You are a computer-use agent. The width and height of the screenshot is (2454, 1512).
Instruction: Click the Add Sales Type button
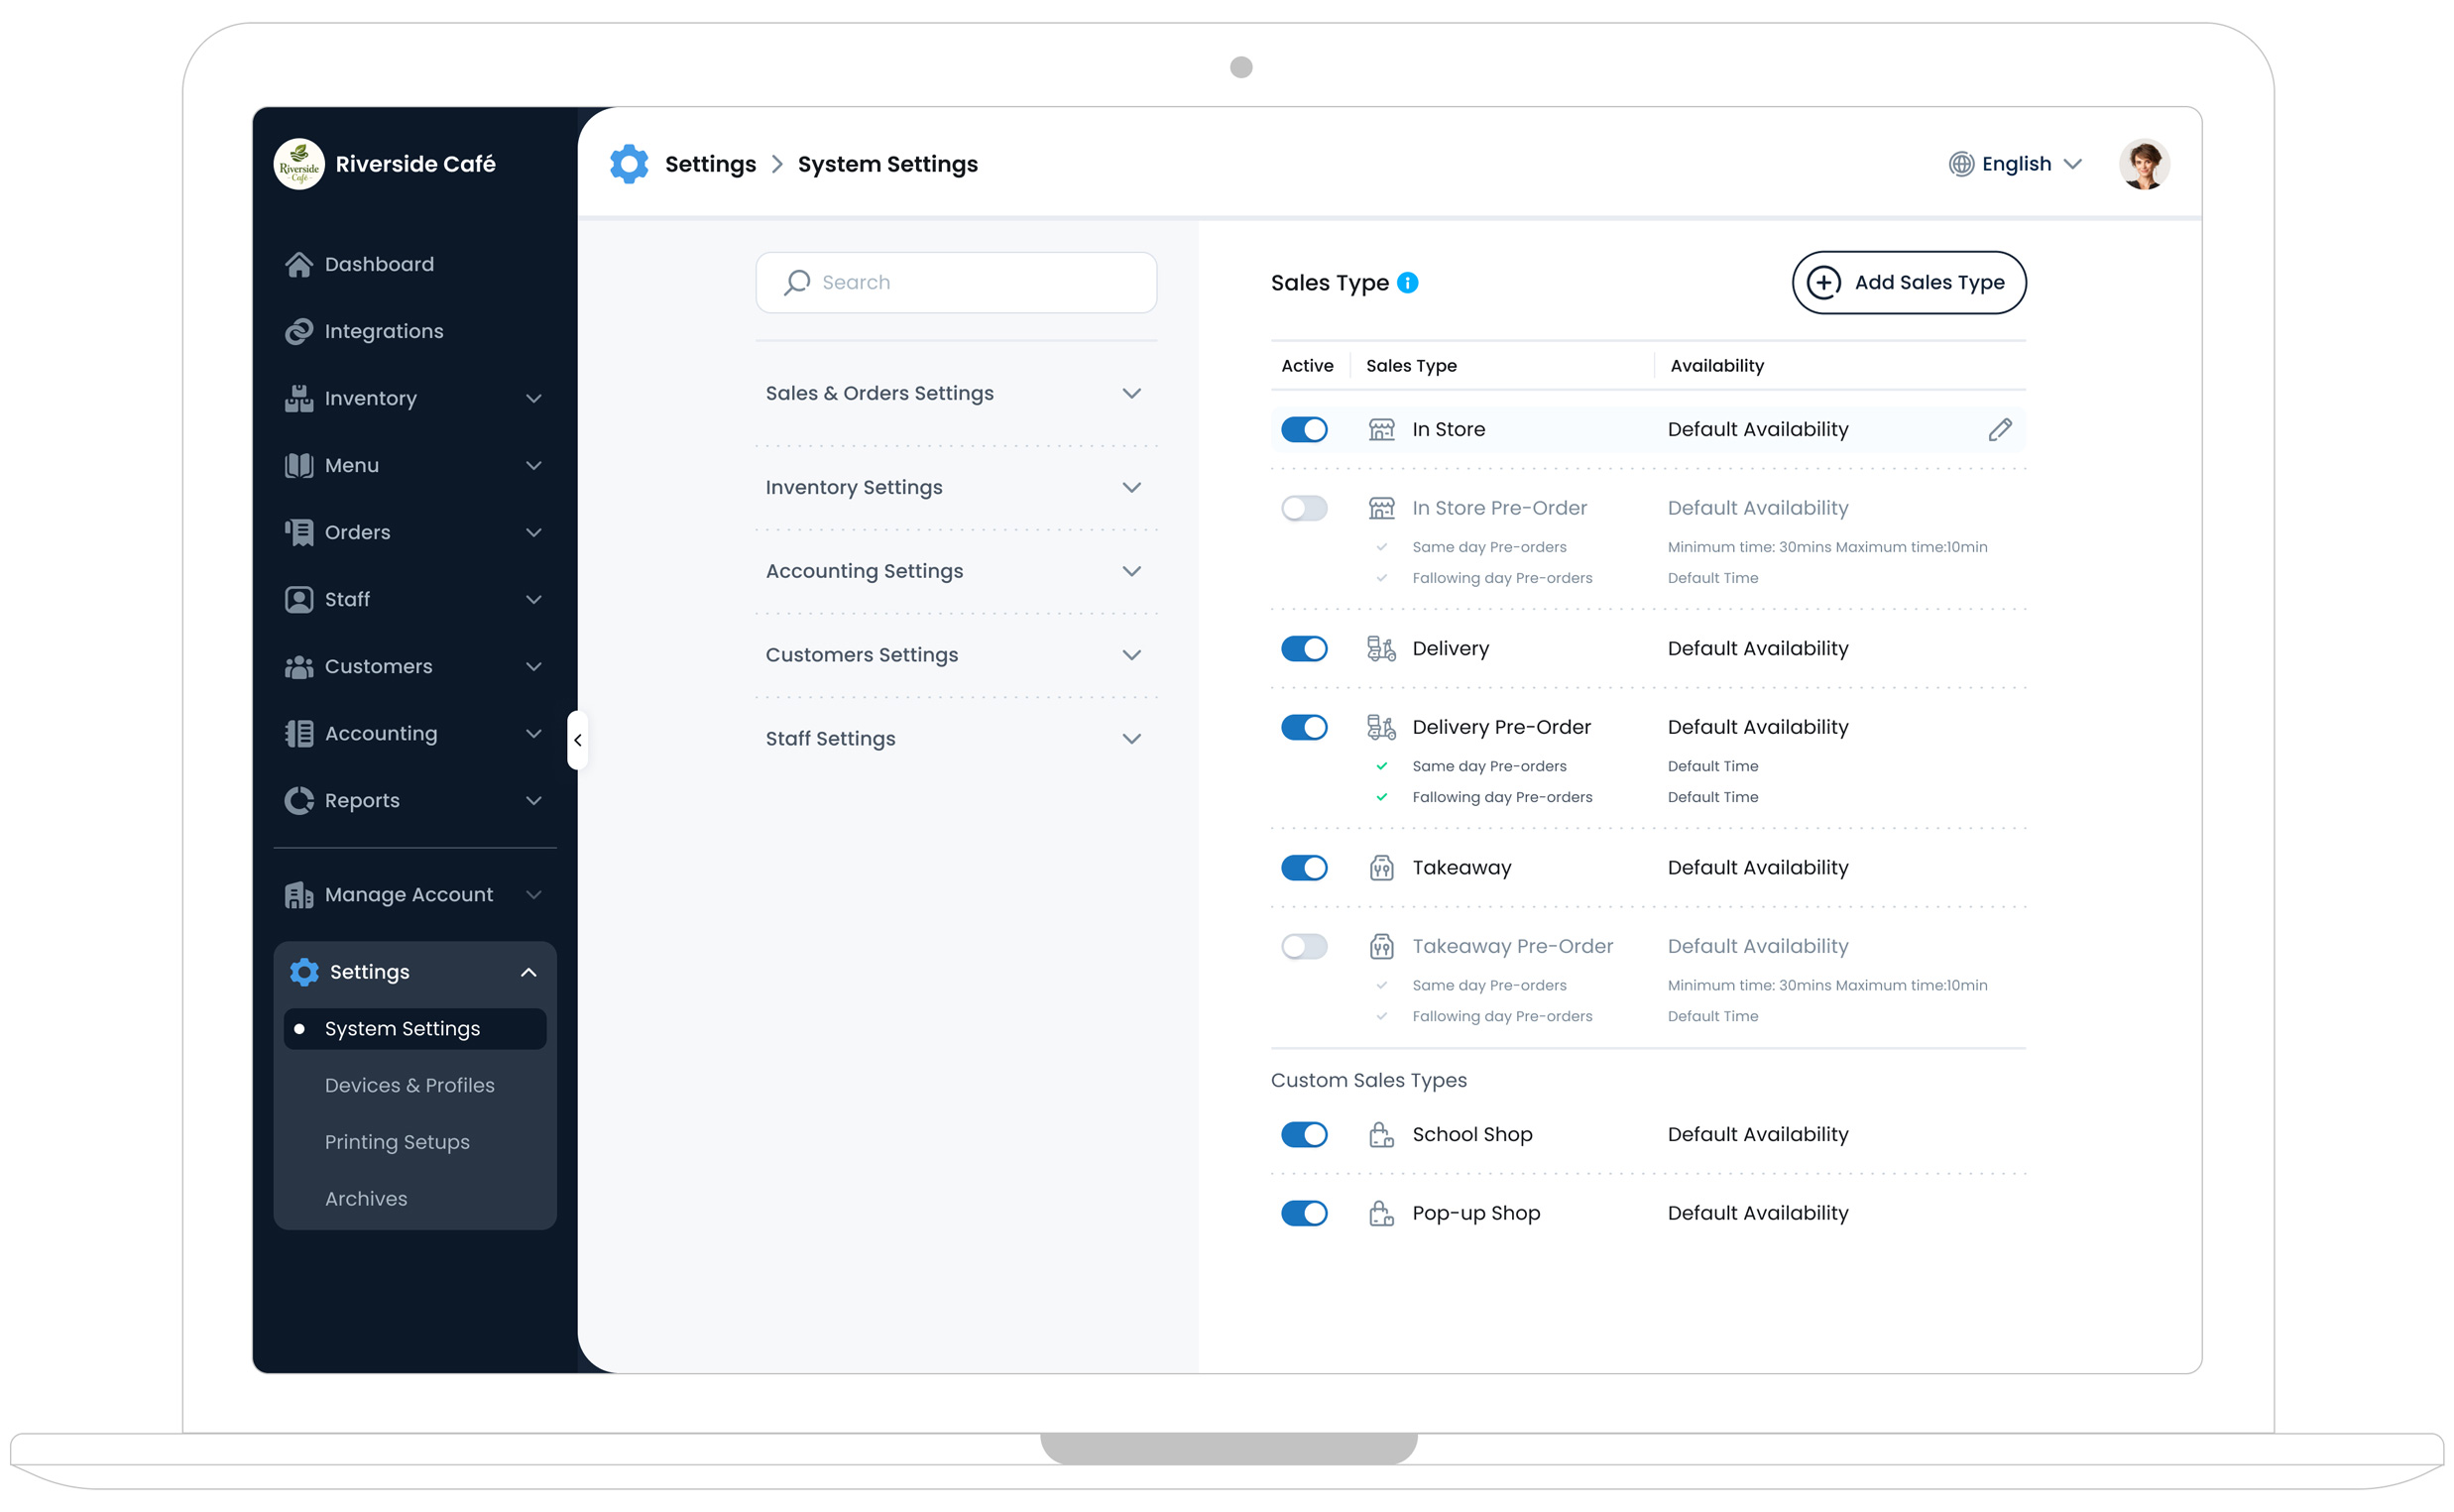click(1908, 282)
